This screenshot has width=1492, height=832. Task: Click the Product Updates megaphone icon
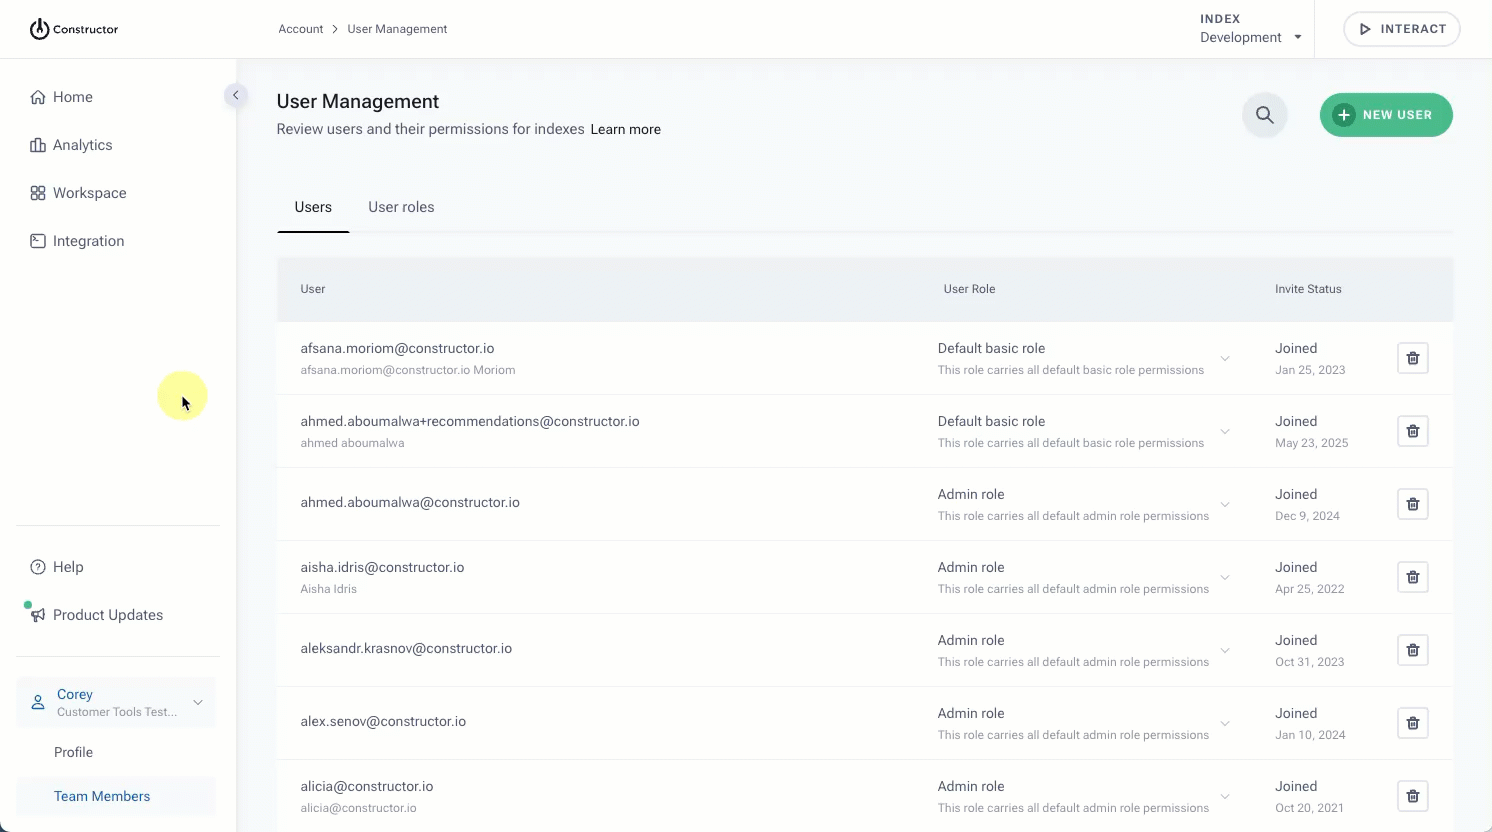[x=38, y=615]
